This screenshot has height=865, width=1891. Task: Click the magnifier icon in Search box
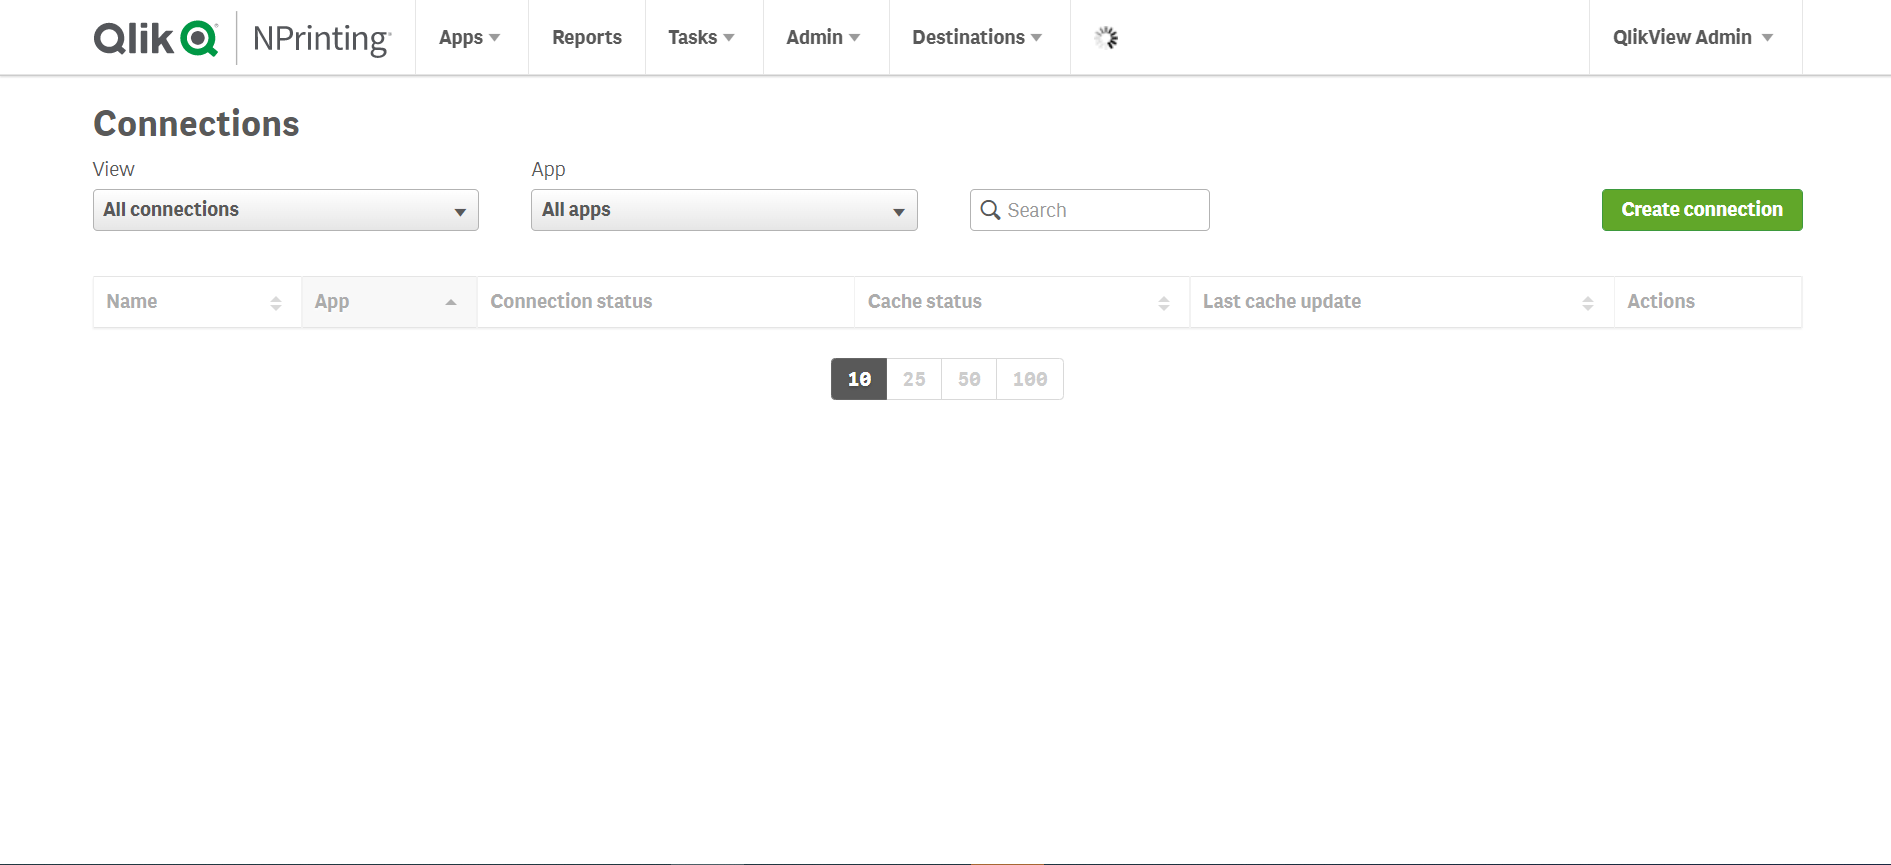(990, 210)
